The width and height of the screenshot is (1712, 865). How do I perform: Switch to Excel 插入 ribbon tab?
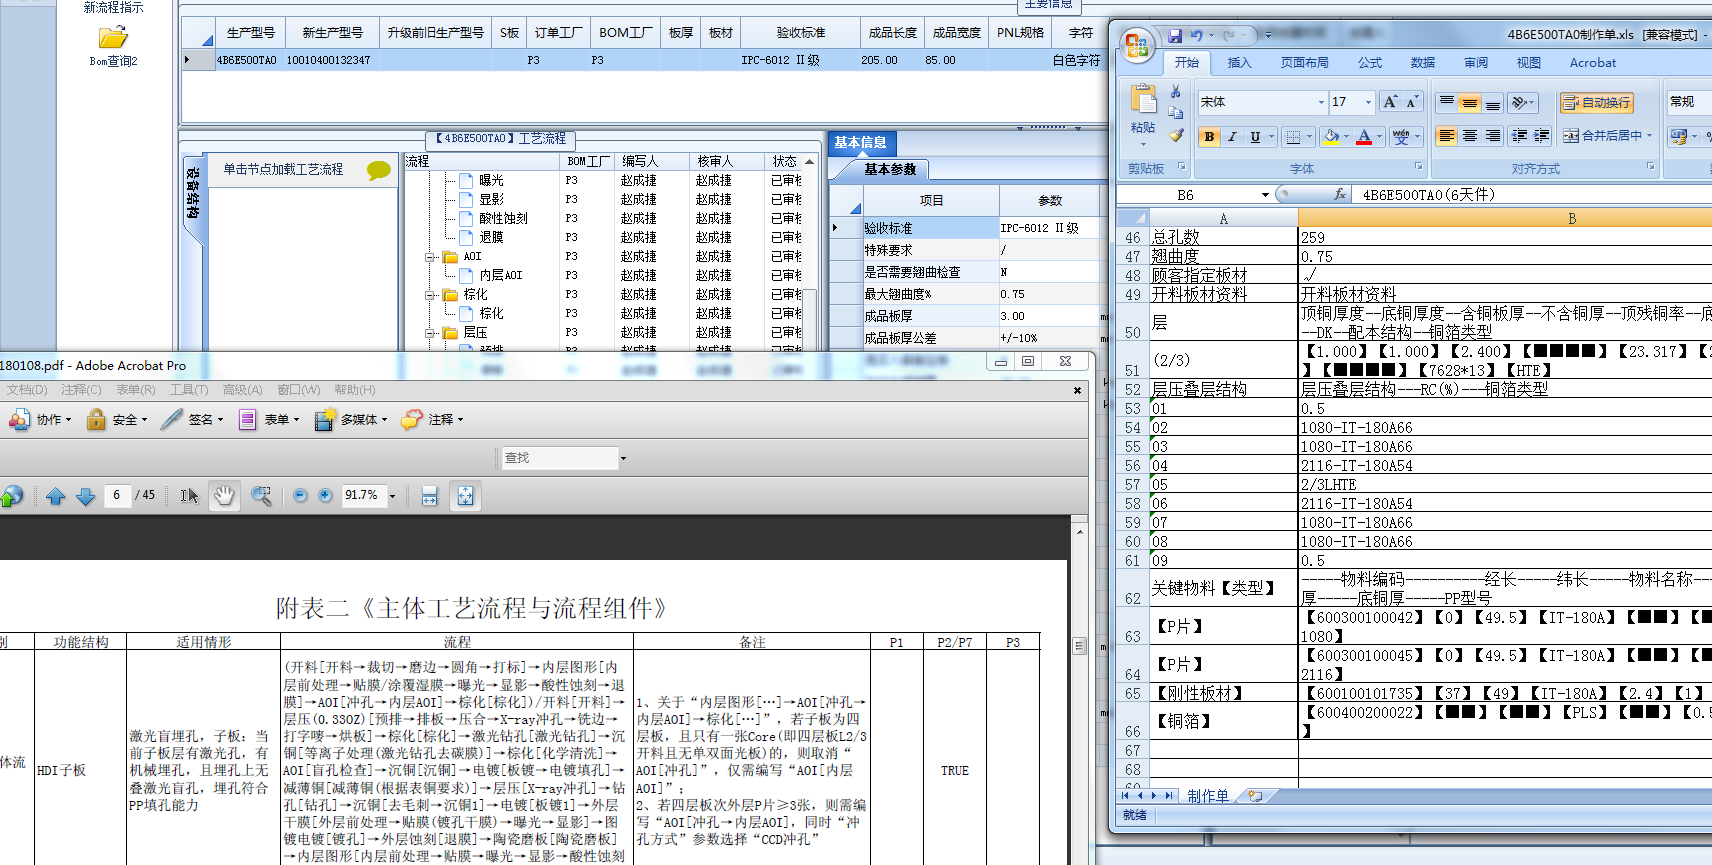(x=1239, y=63)
